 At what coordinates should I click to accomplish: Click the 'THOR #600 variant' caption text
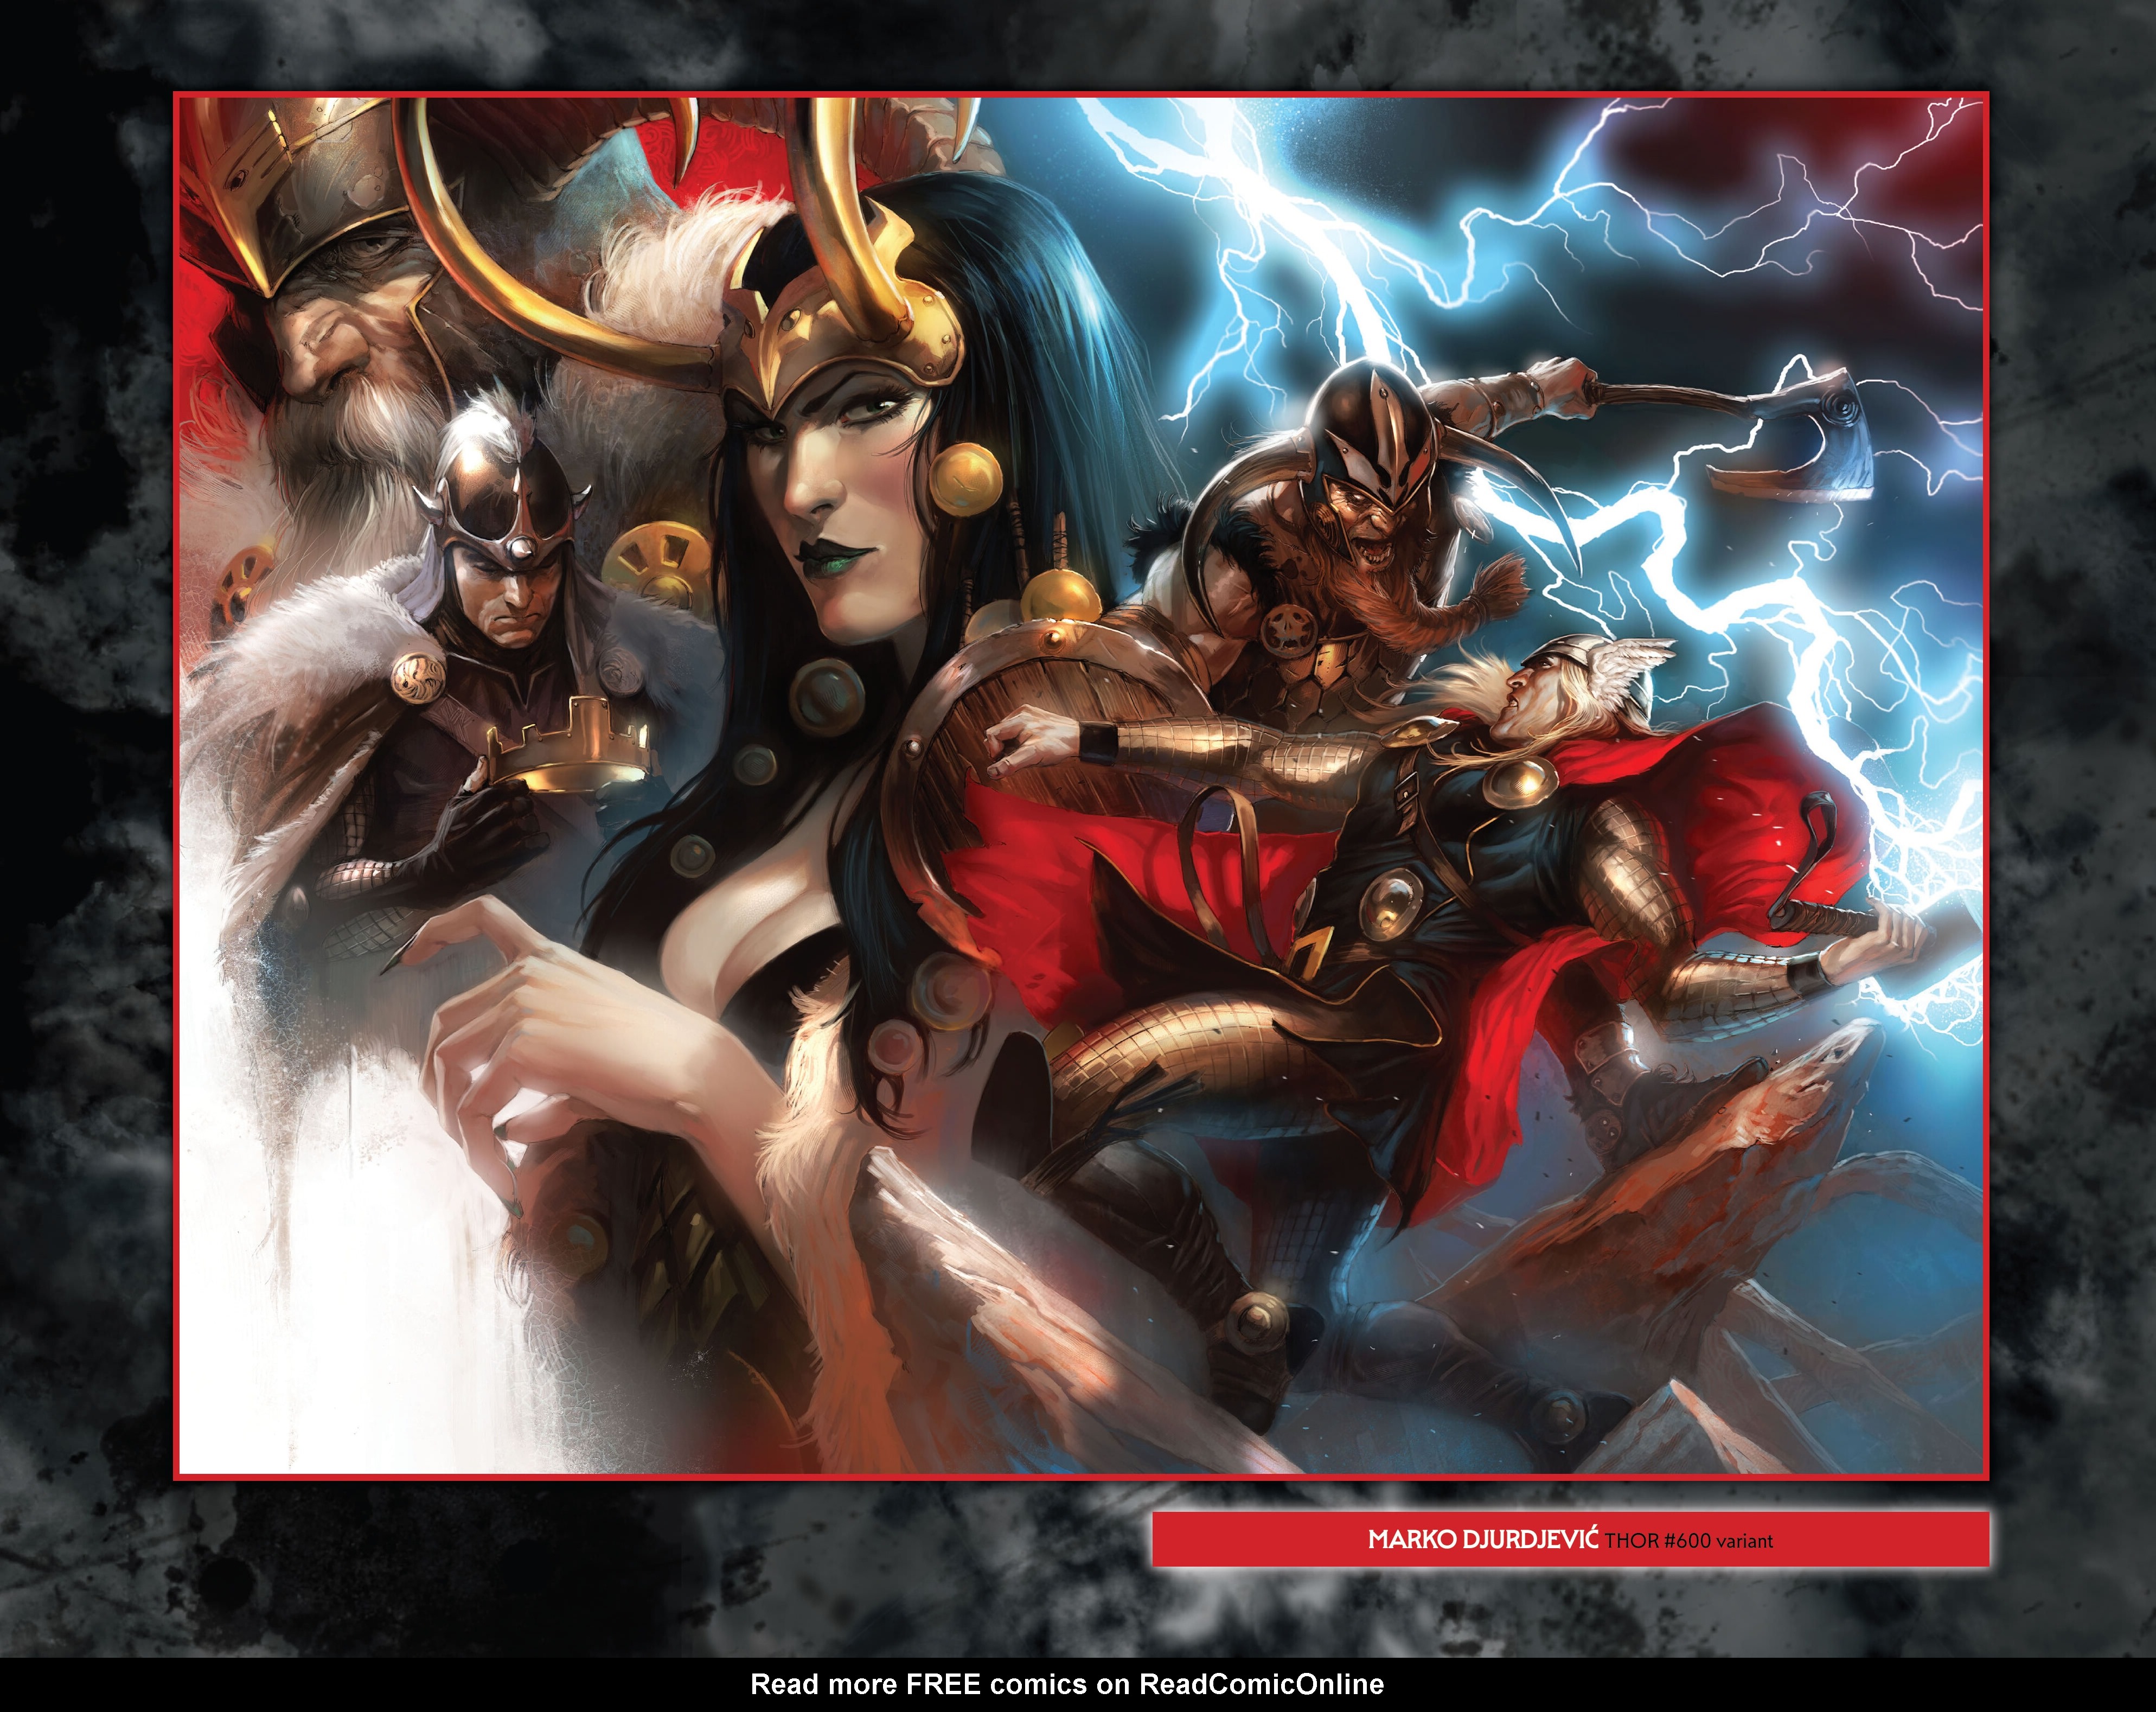tap(1689, 1541)
